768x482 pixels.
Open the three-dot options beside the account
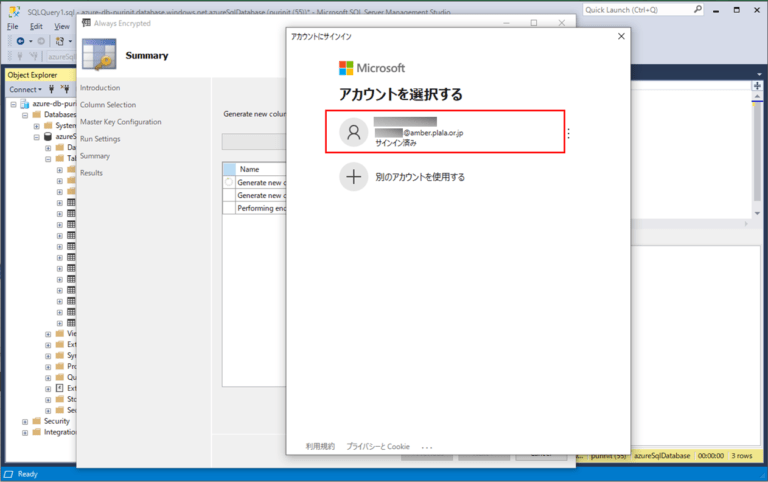click(x=569, y=133)
